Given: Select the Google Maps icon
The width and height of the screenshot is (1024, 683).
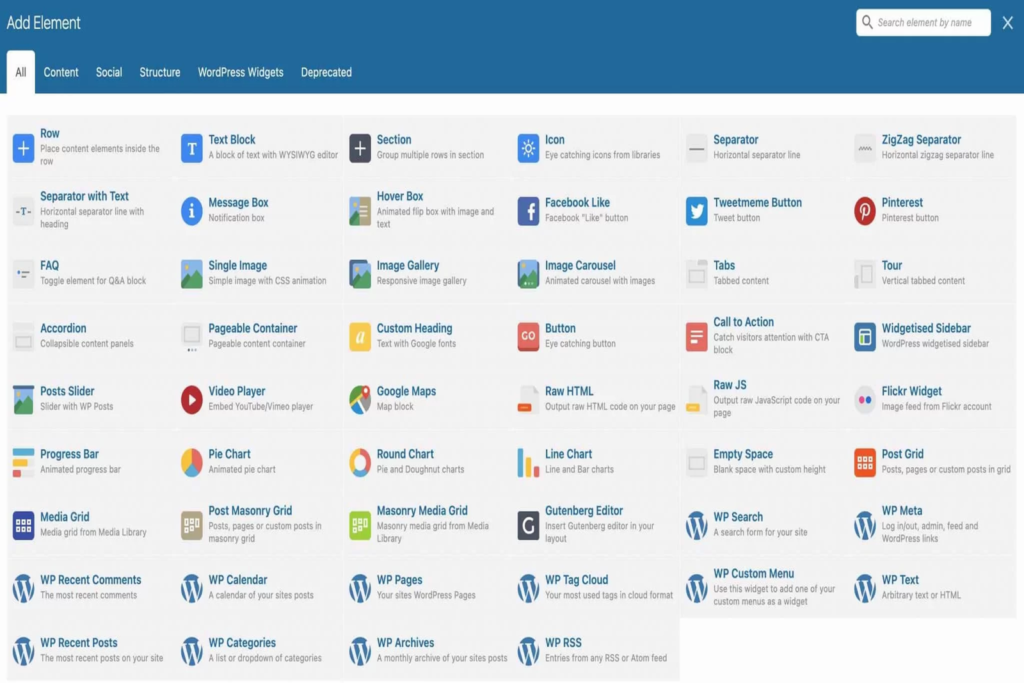Looking at the screenshot, I should tap(360, 400).
